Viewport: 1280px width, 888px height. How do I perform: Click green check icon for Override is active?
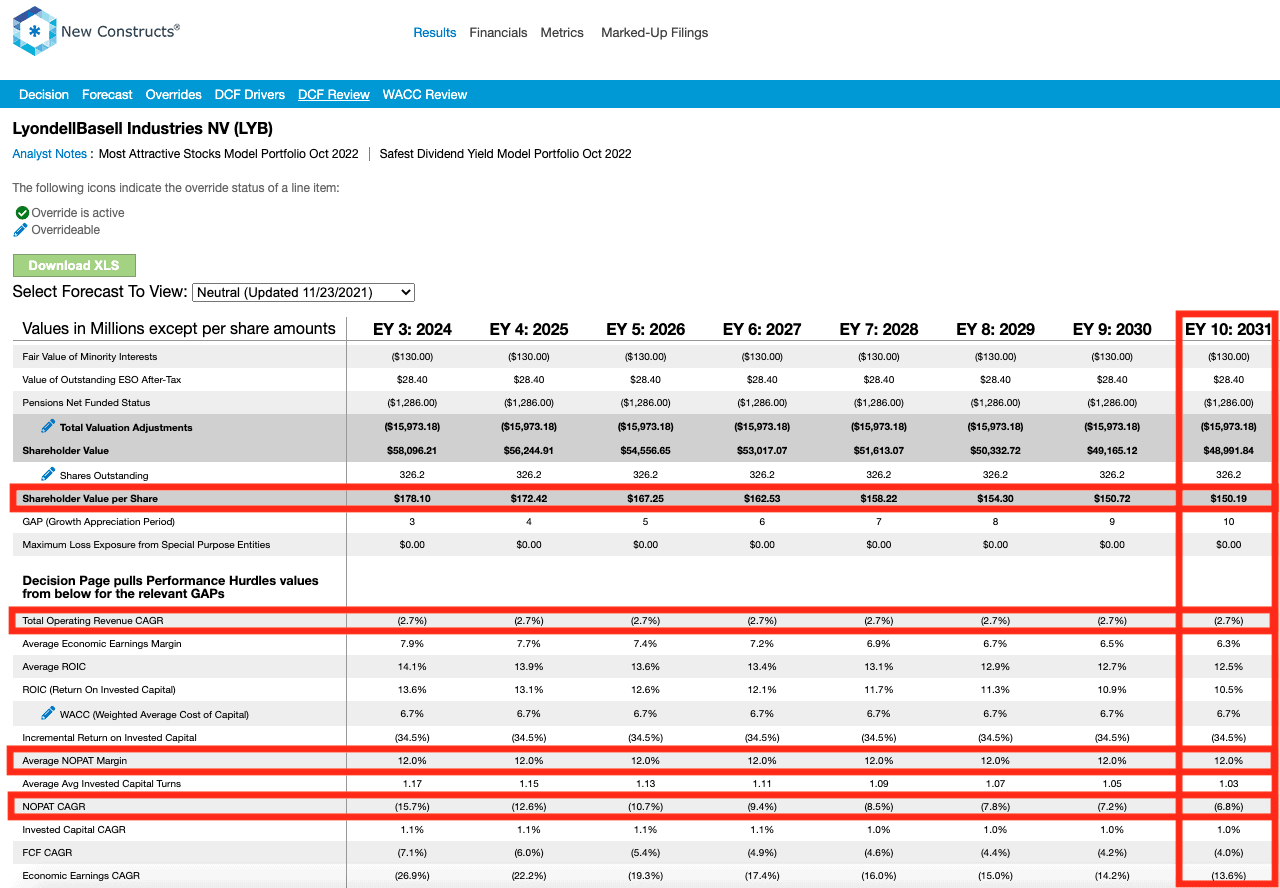[x=22, y=213]
